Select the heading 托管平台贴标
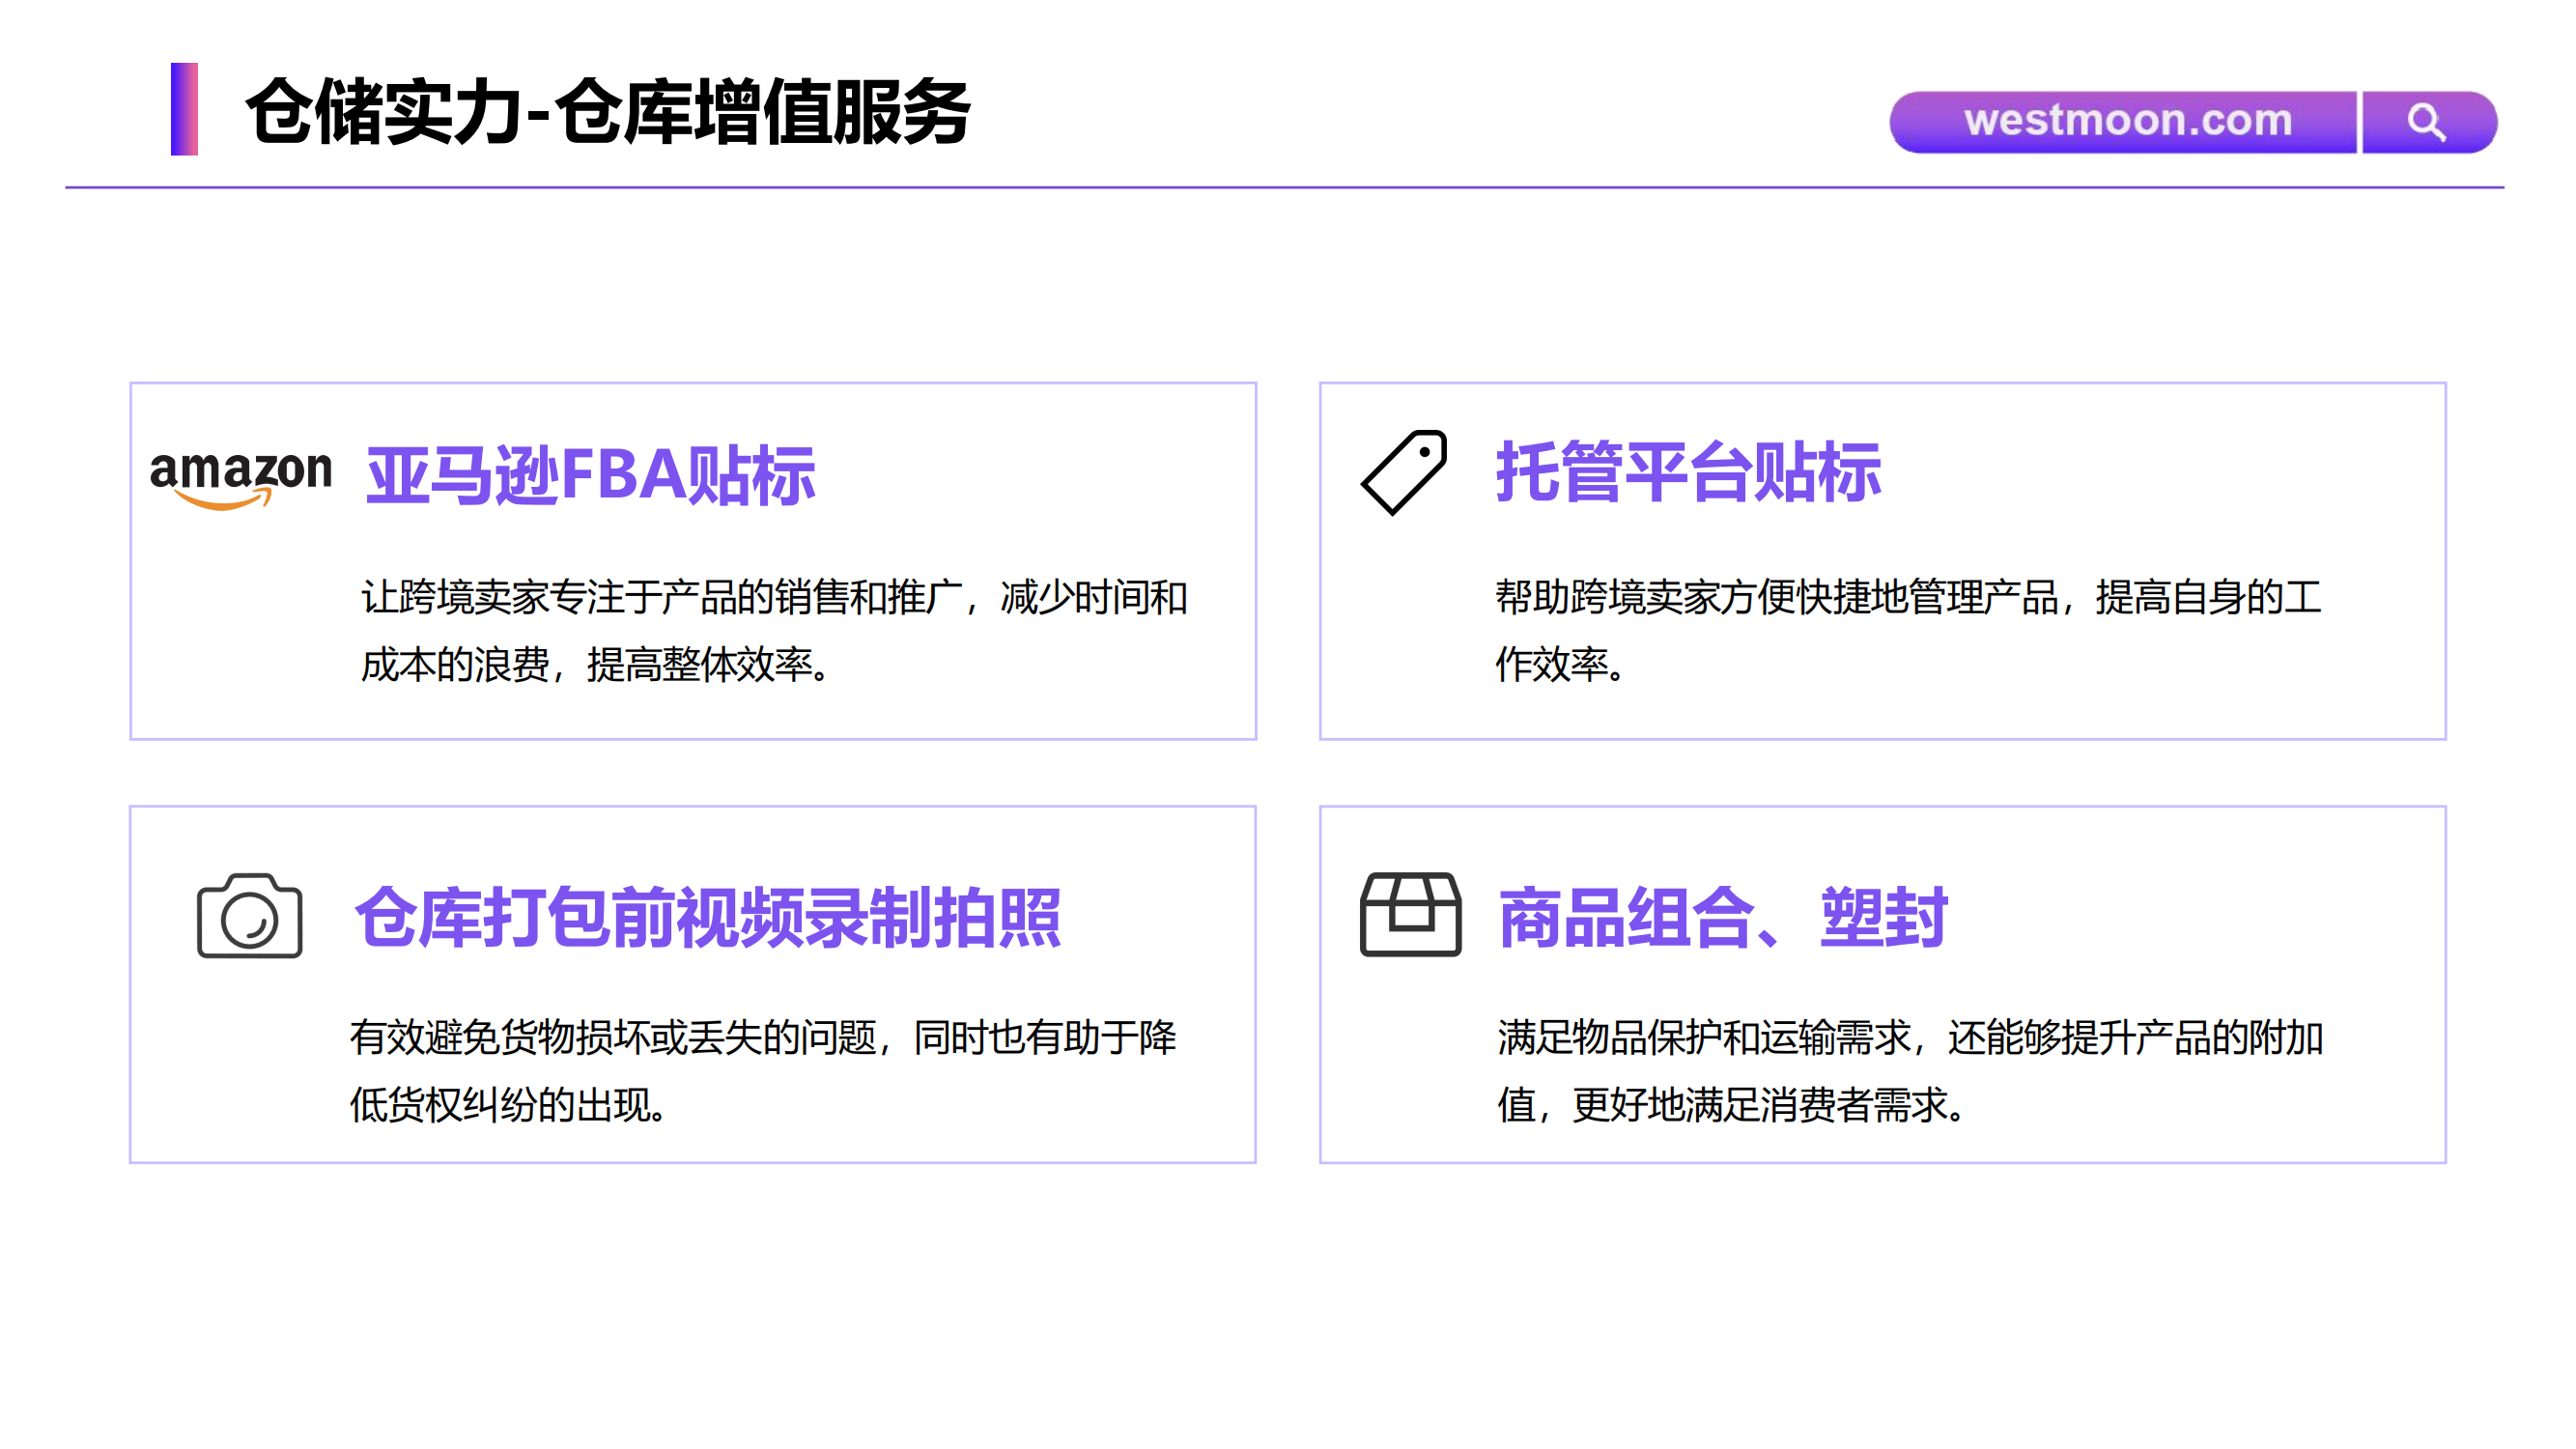 [1688, 472]
